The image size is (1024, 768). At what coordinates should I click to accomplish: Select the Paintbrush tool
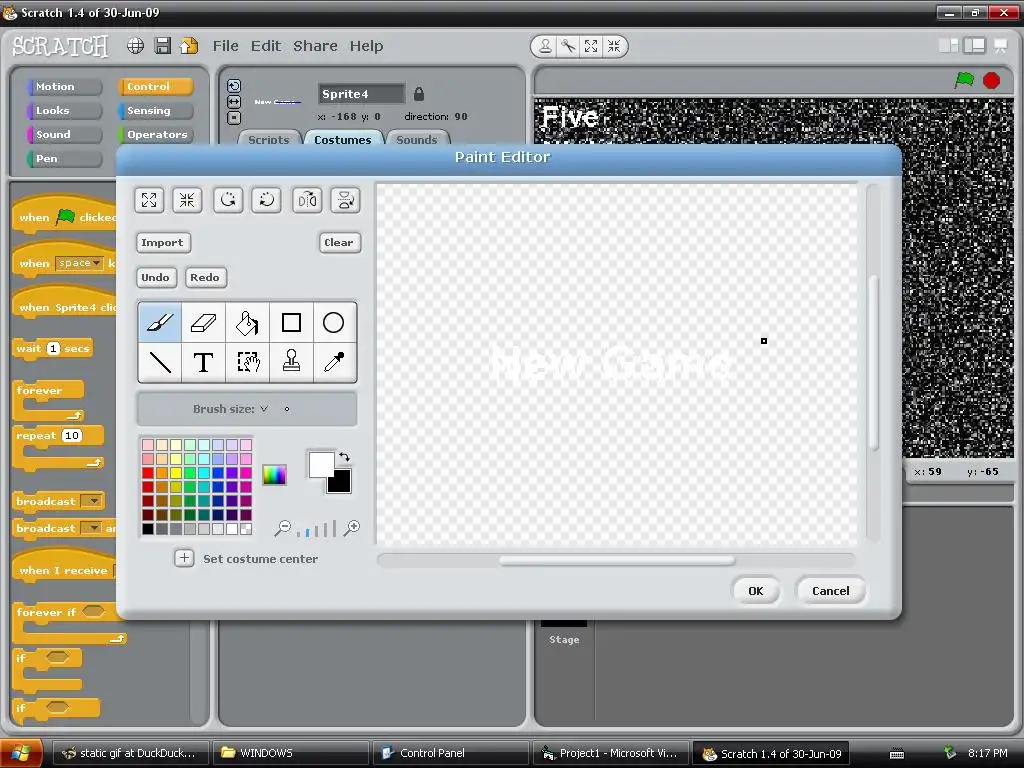click(x=160, y=322)
